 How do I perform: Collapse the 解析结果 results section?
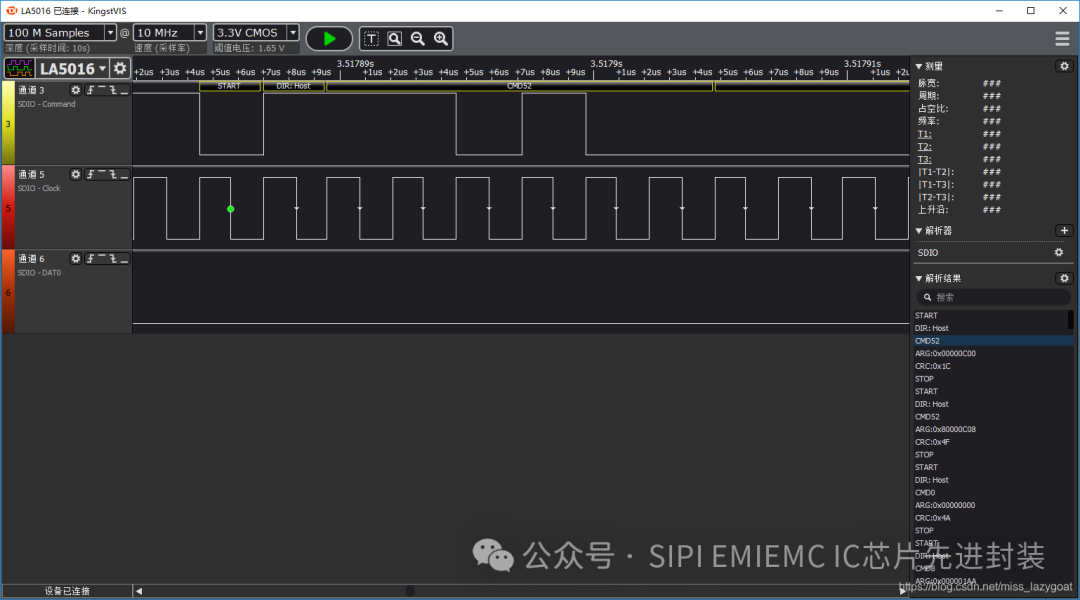coord(919,278)
